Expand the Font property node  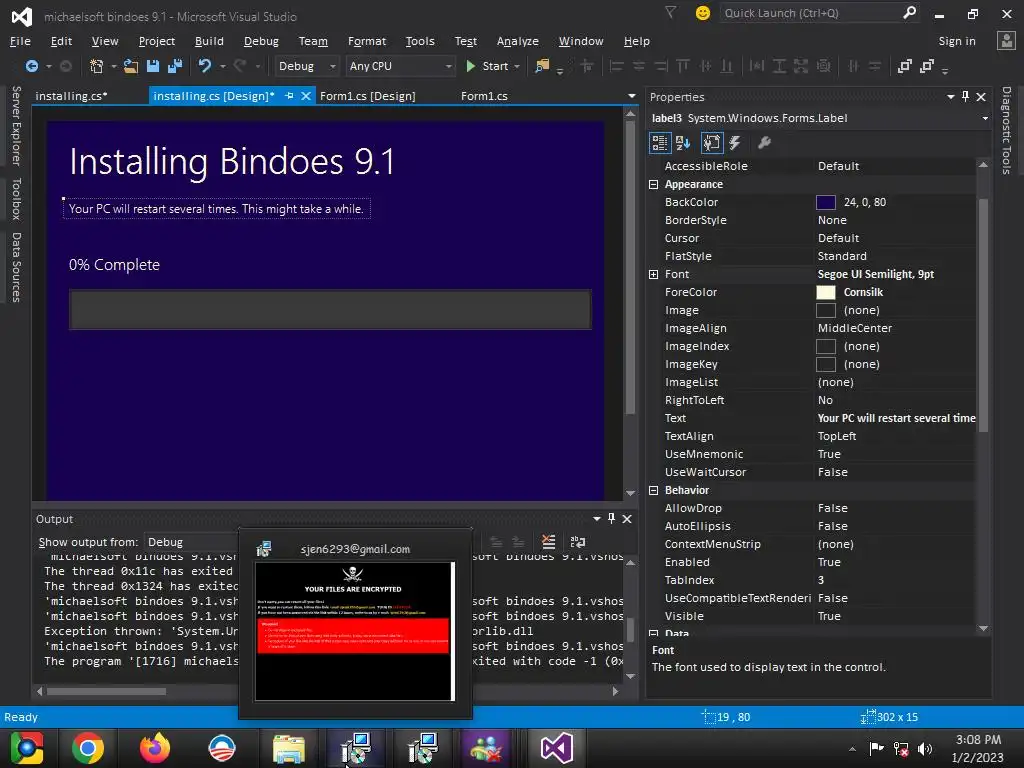pyautogui.click(x=653, y=274)
